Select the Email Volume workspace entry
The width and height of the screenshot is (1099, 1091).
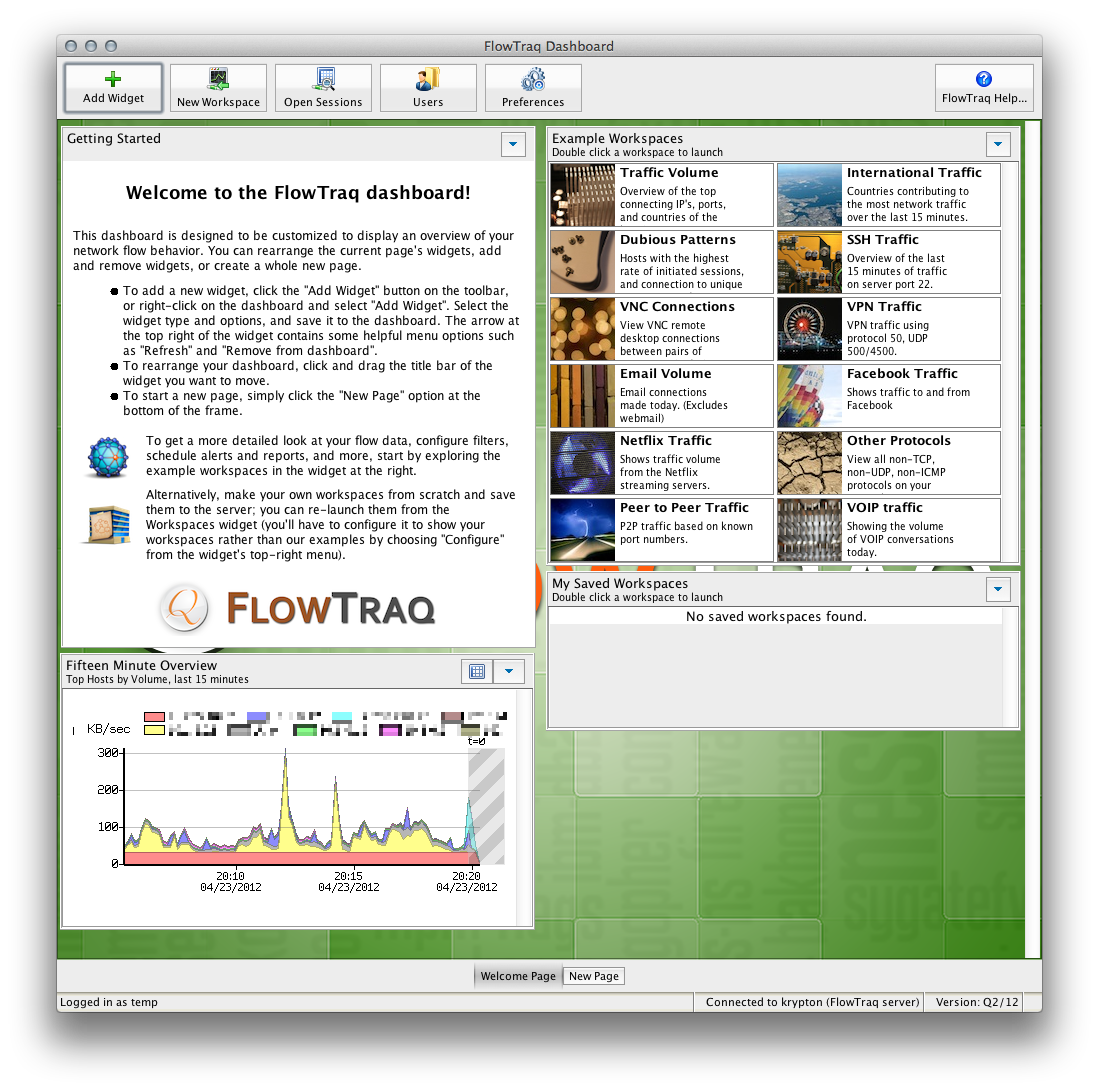pyautogui.click(x=662, y=396)
